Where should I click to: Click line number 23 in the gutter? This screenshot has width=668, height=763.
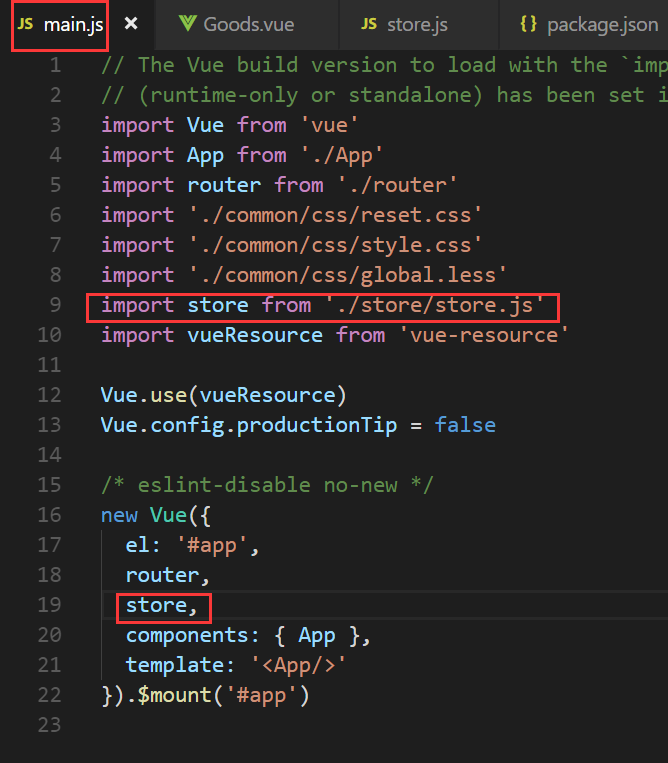(x=50, y=725)
